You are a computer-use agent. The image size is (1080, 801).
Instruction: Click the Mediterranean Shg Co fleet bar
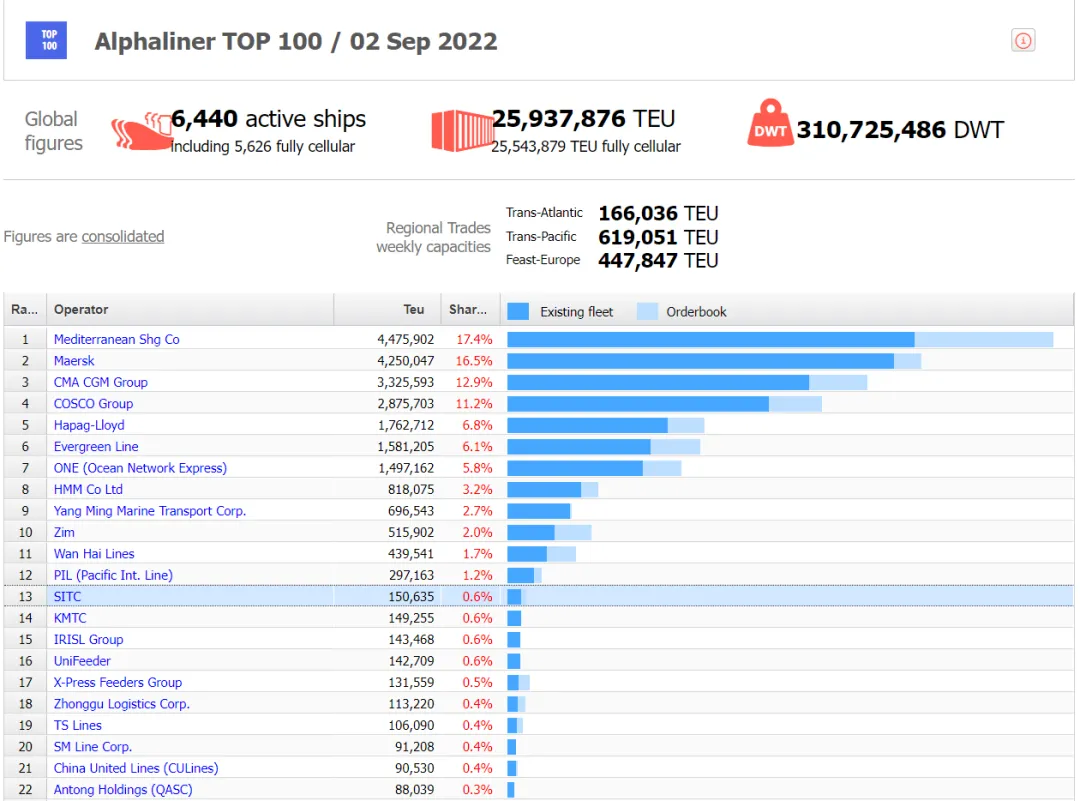pyautogui.click(x=780, y=339)
